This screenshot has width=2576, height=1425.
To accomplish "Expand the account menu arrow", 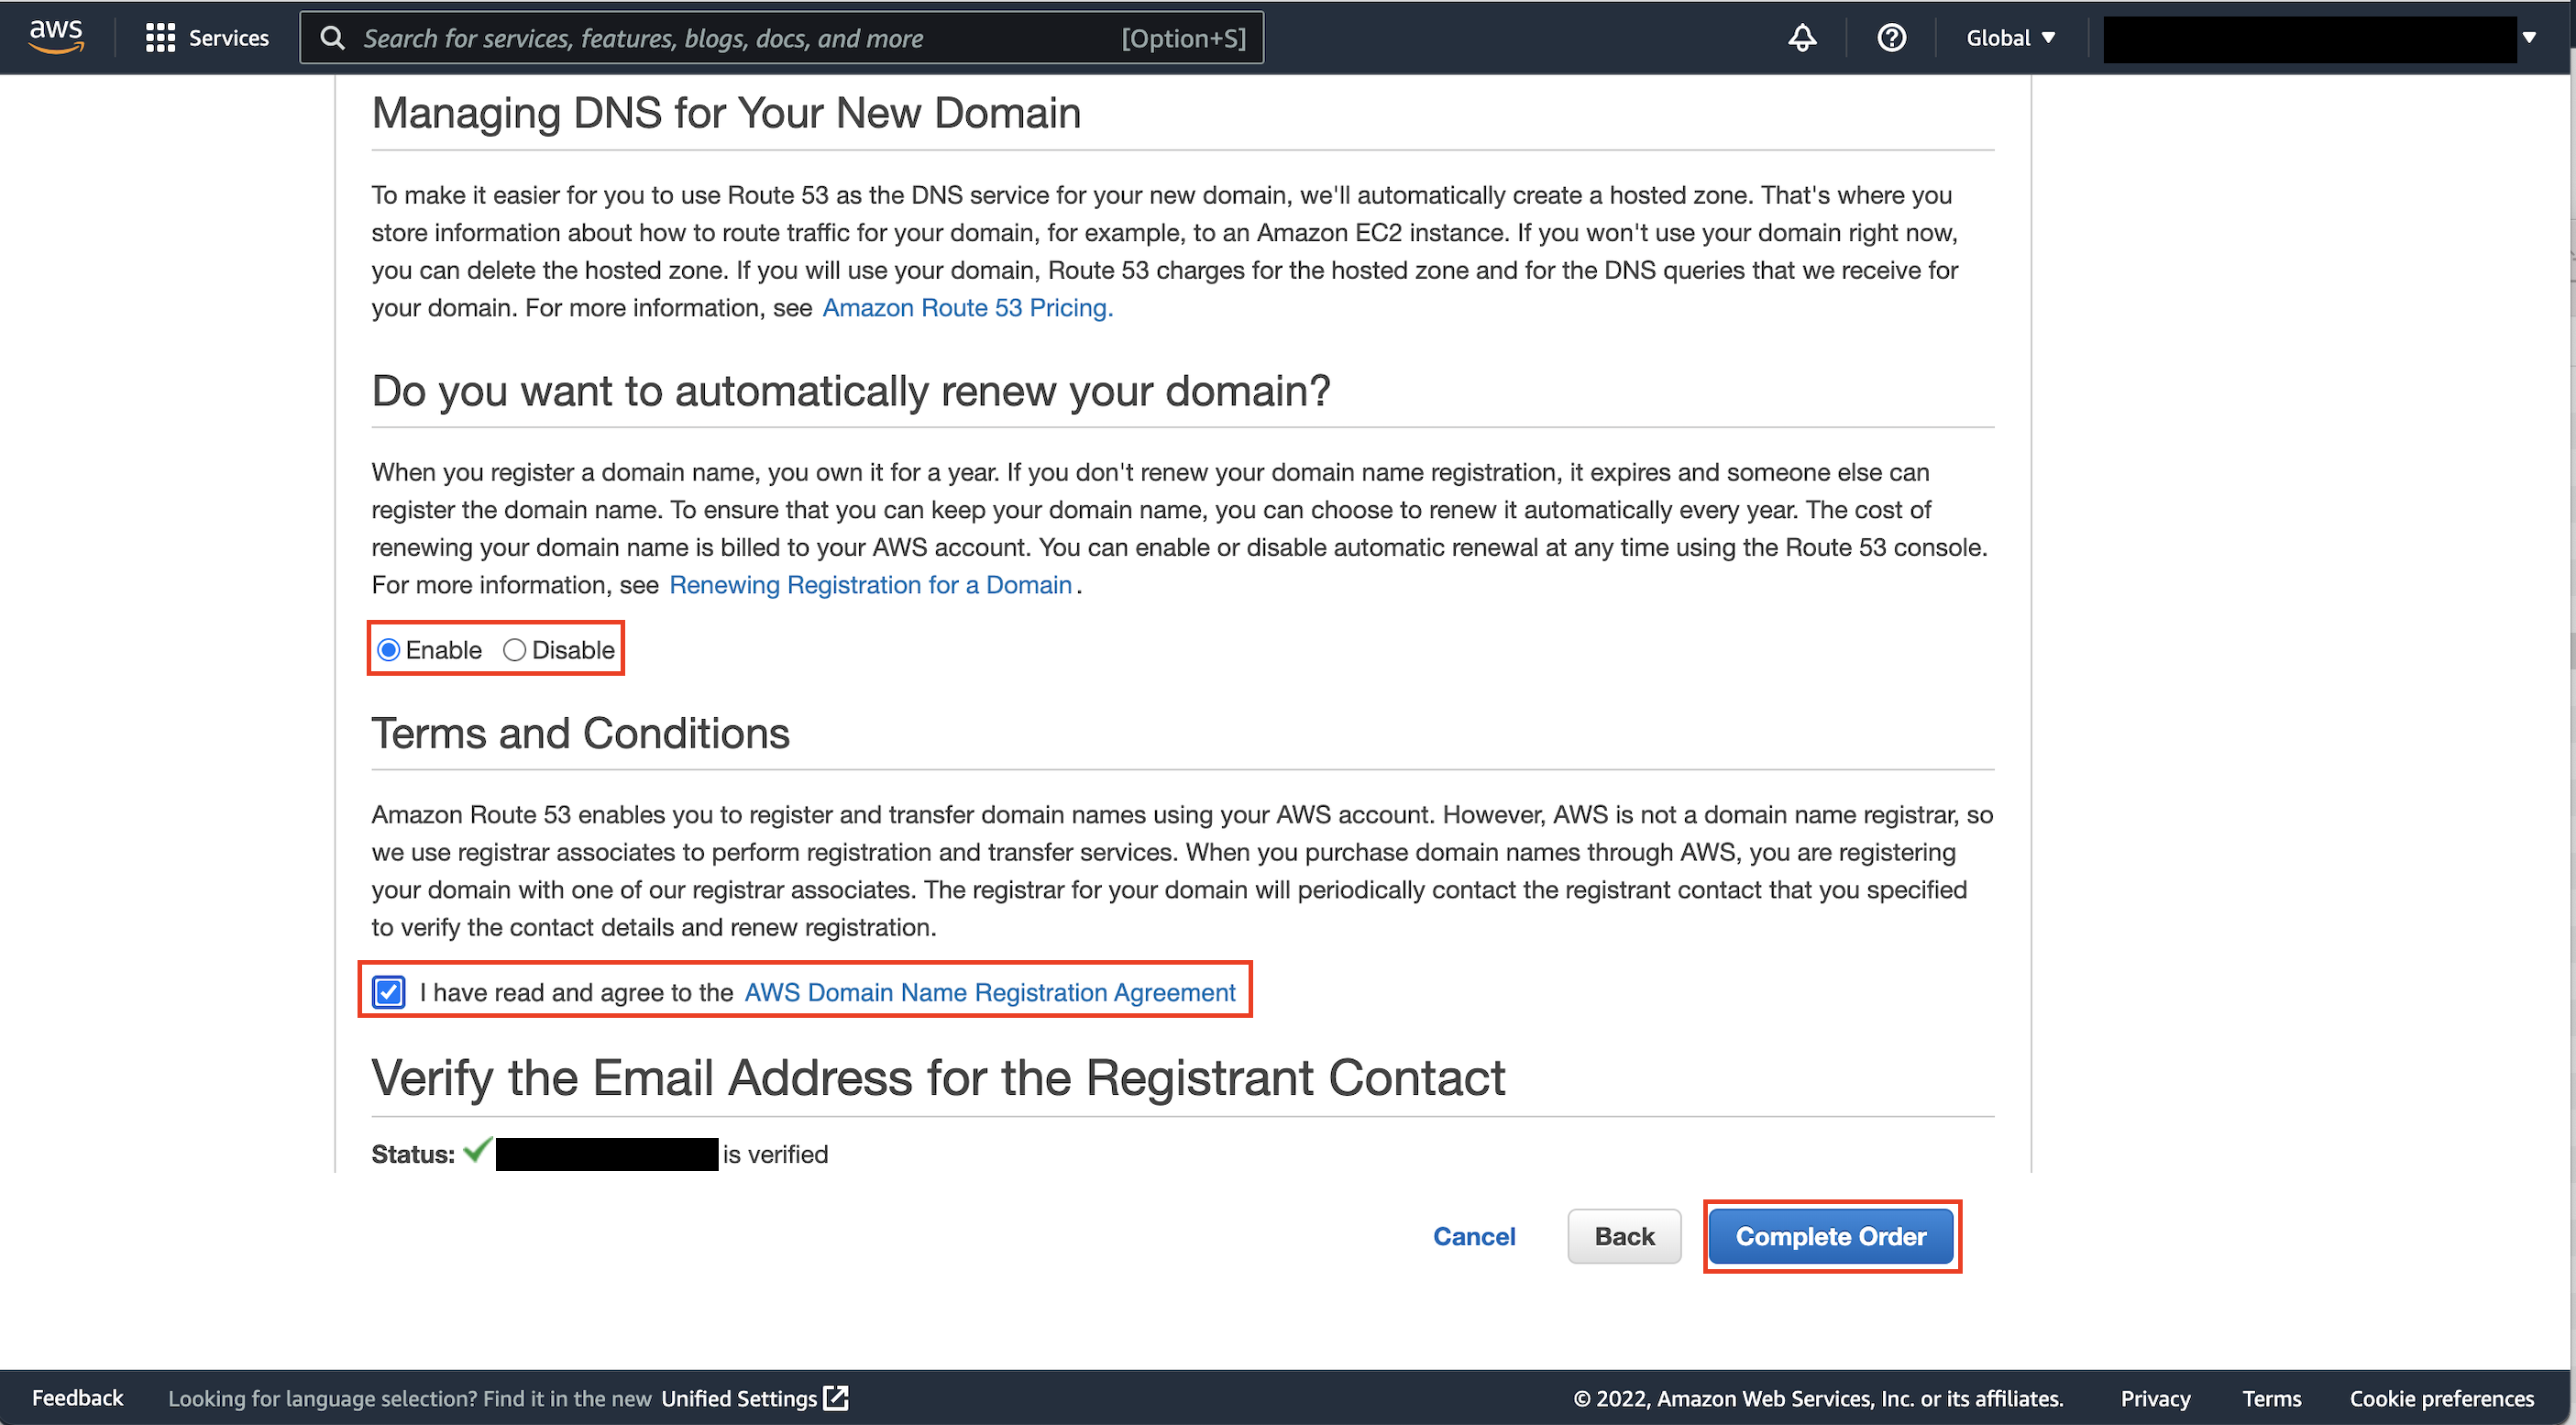I will click(x=2529, y=38).
